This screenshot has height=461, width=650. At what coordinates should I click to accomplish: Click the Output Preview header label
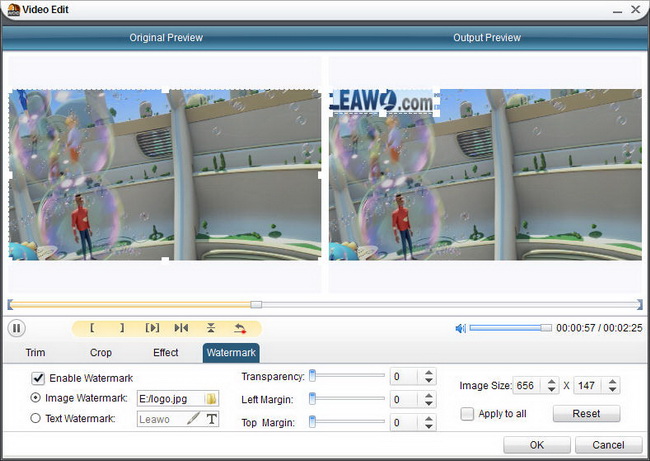pos(487,38)
